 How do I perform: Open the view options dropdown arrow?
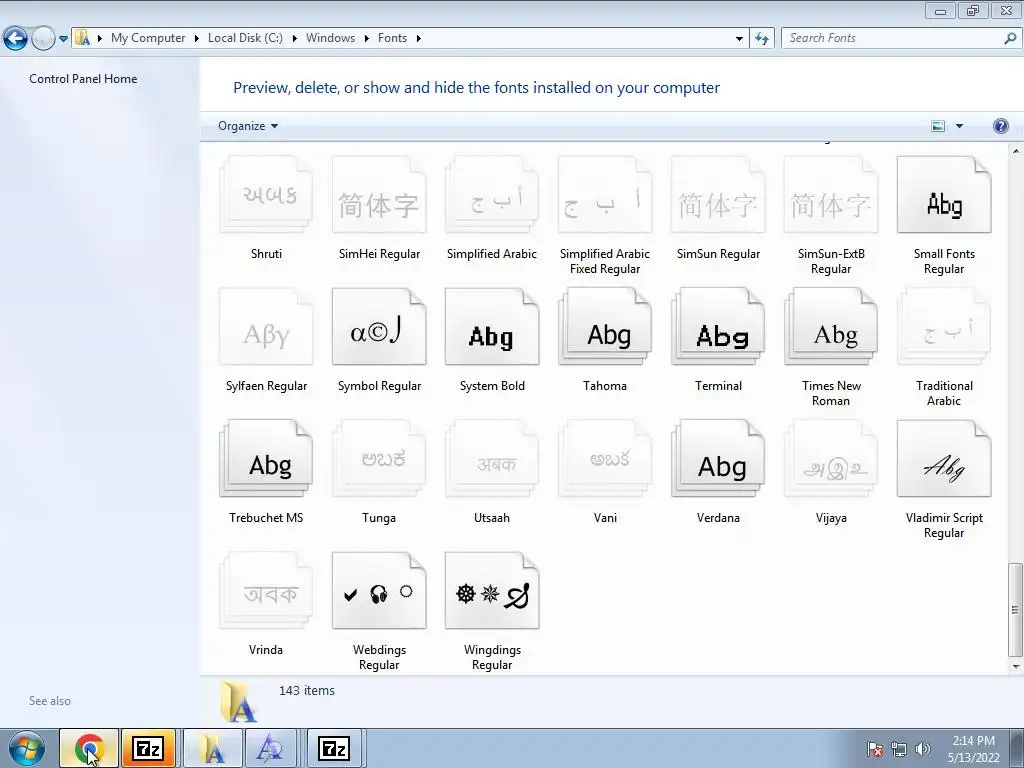point(959,126)
